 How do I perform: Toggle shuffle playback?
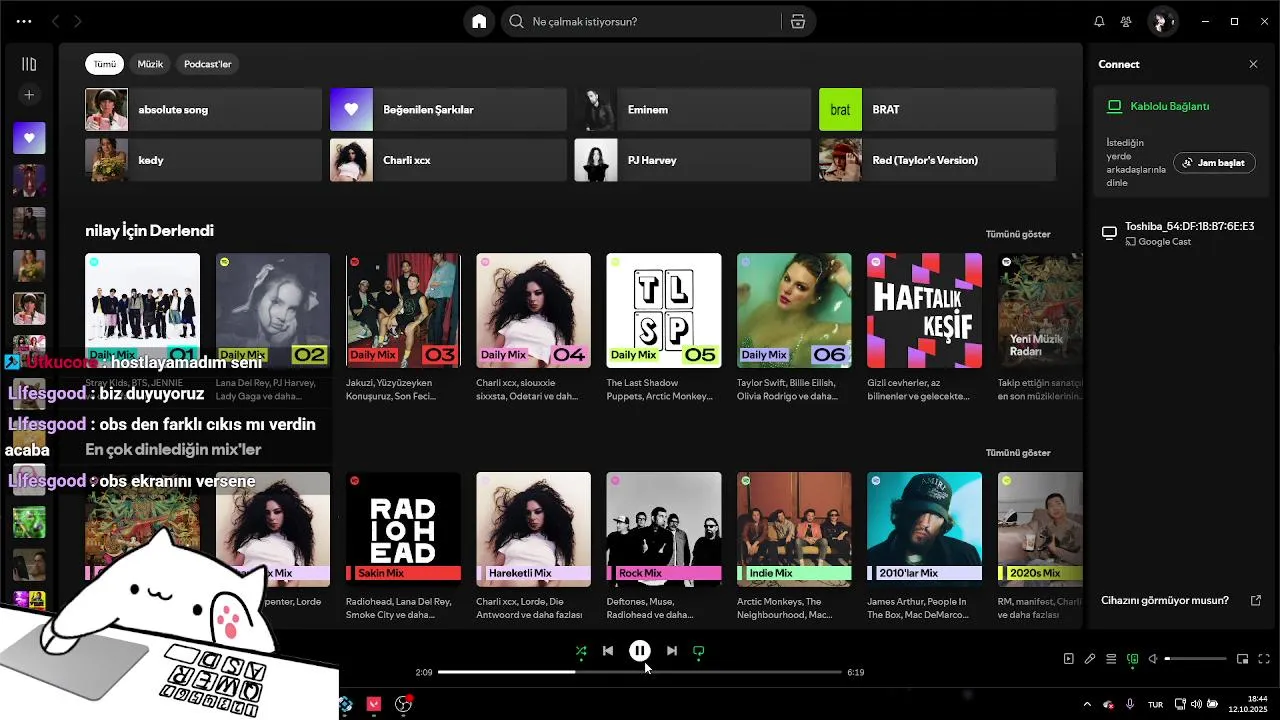tap(581, 651)
